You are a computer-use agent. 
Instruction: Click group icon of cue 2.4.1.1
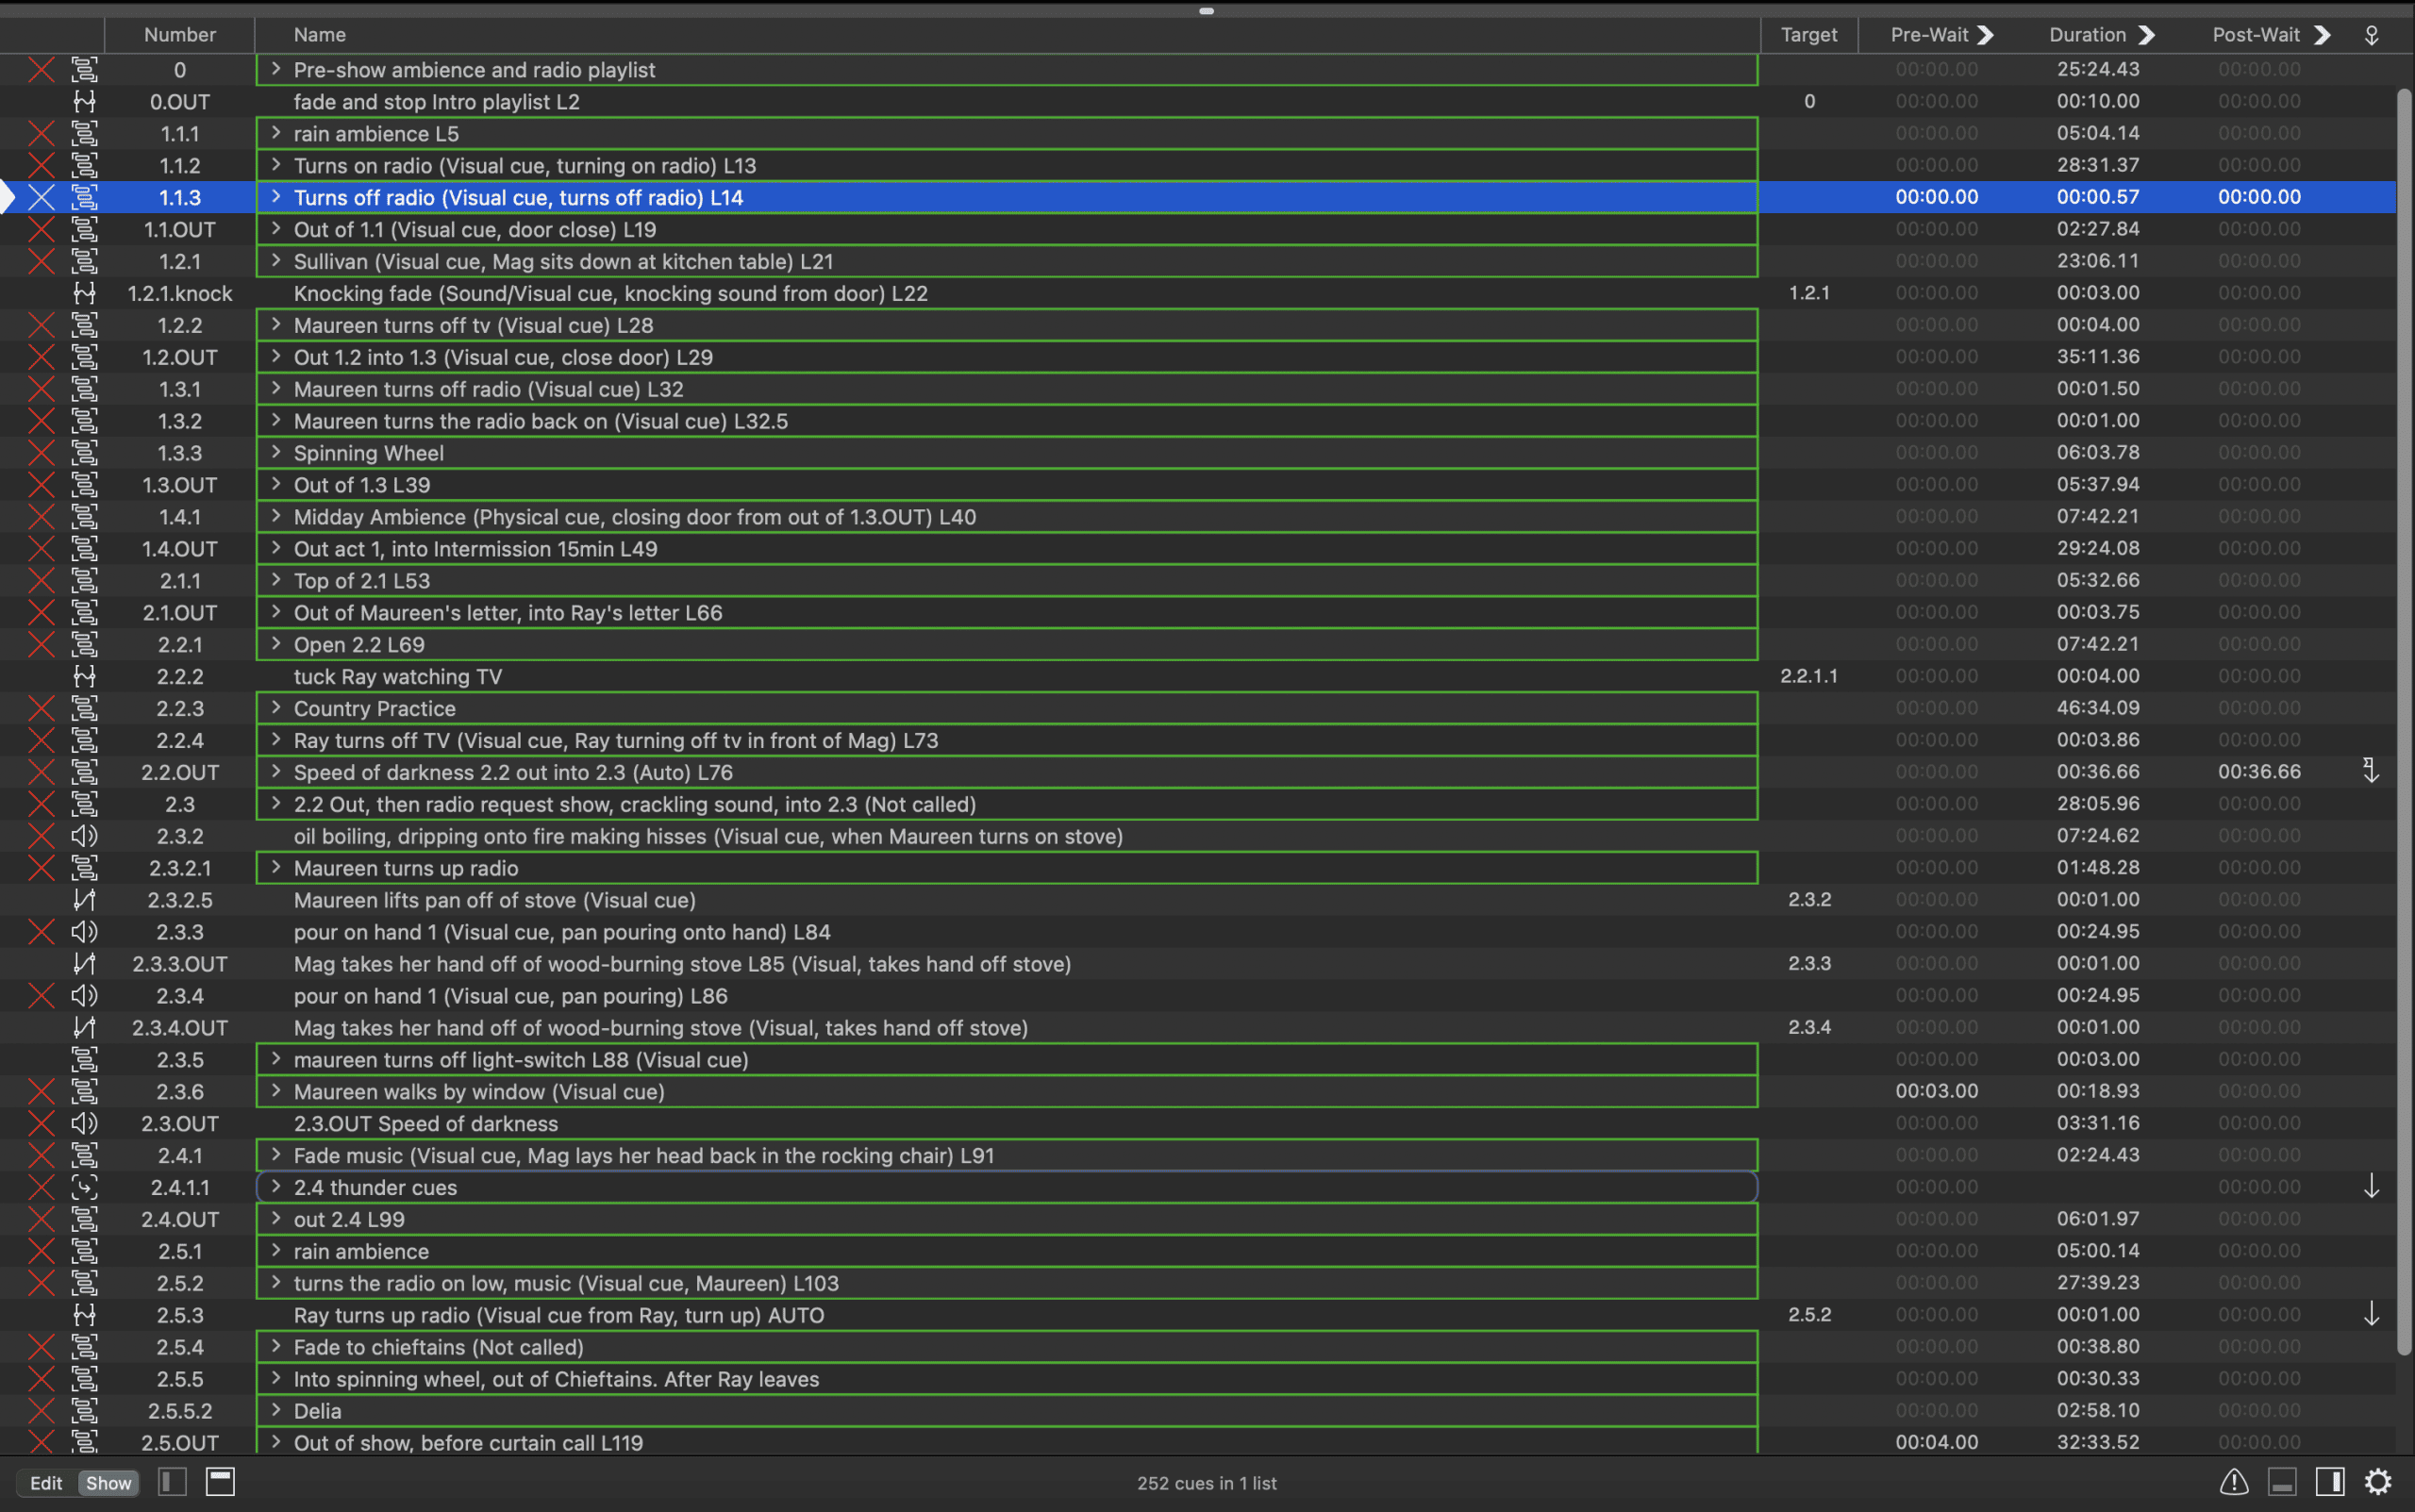[84, 1187]
